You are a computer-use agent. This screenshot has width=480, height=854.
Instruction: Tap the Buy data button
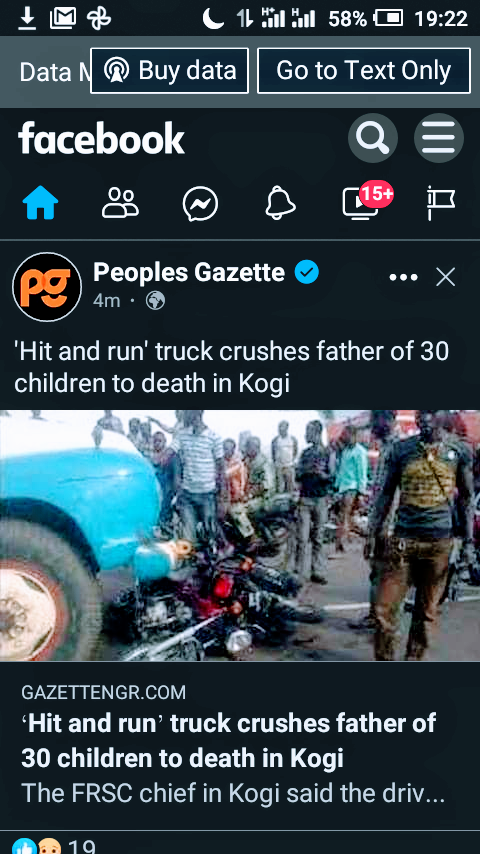point(169,71)
